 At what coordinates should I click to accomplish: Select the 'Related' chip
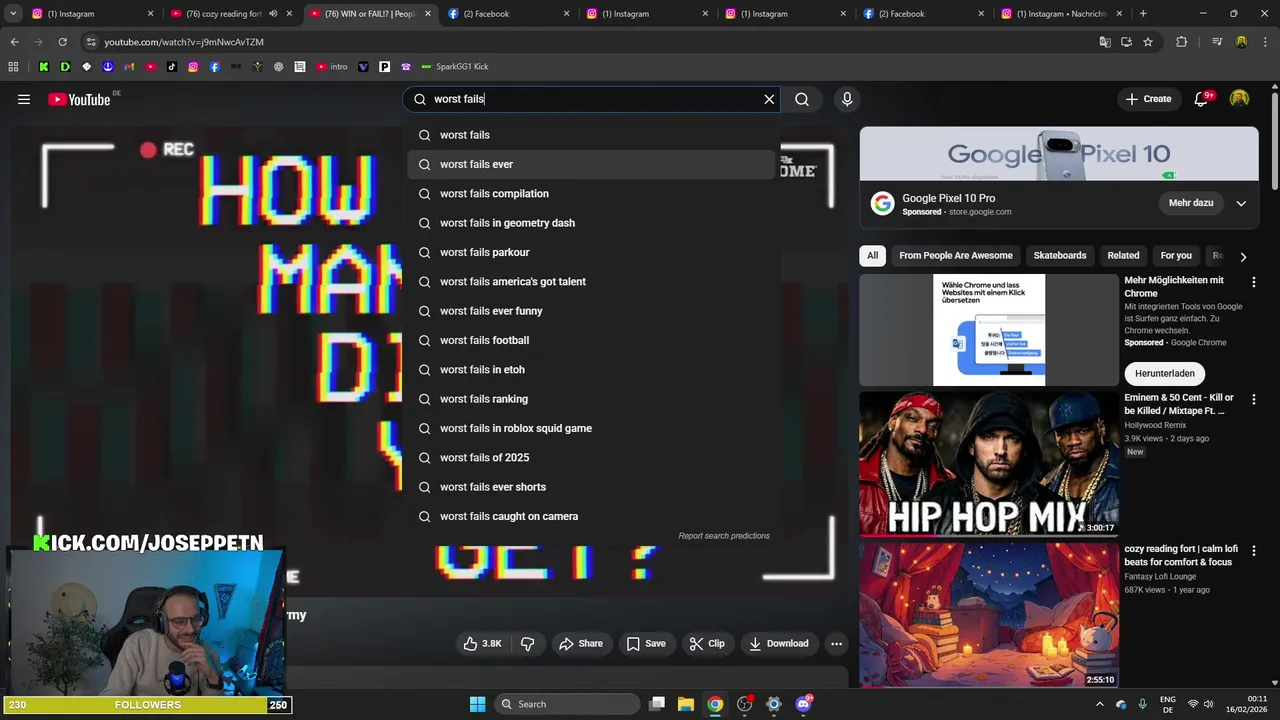[x=1123, y=256]
